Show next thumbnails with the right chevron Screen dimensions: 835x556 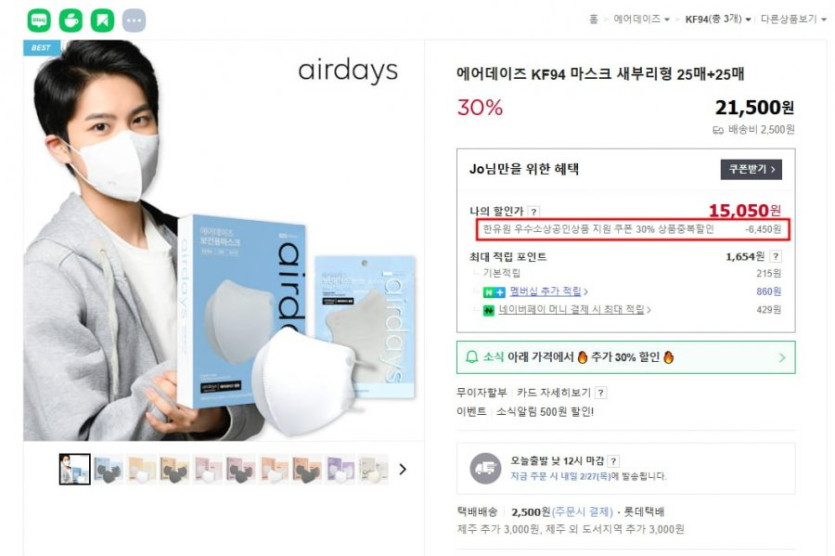tap(403, 469)
